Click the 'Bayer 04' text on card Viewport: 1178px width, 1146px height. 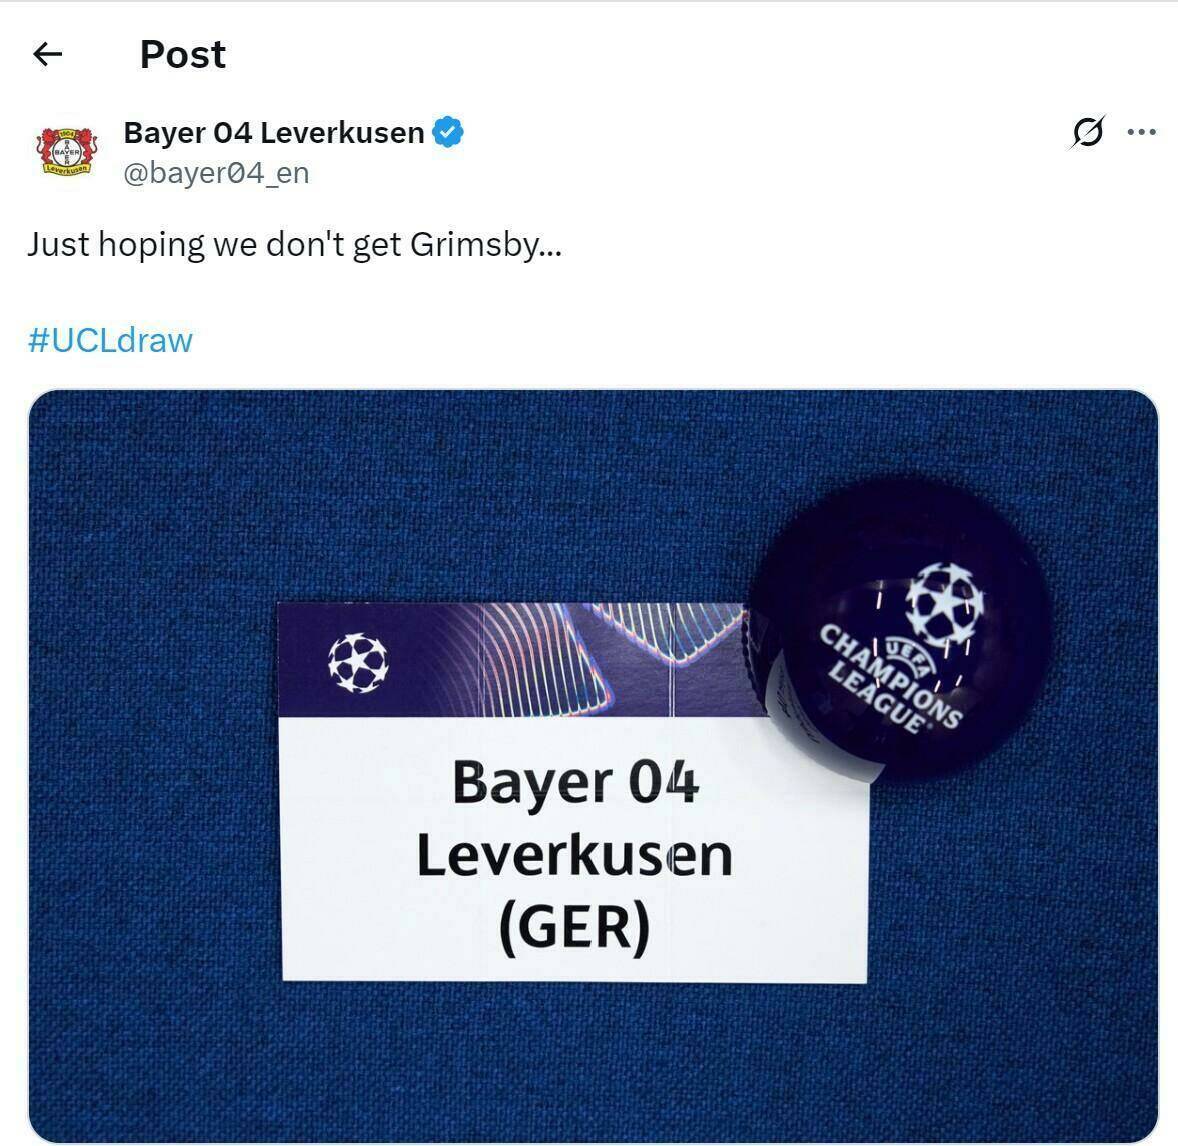pyautogui.click(x=575, y=782)
